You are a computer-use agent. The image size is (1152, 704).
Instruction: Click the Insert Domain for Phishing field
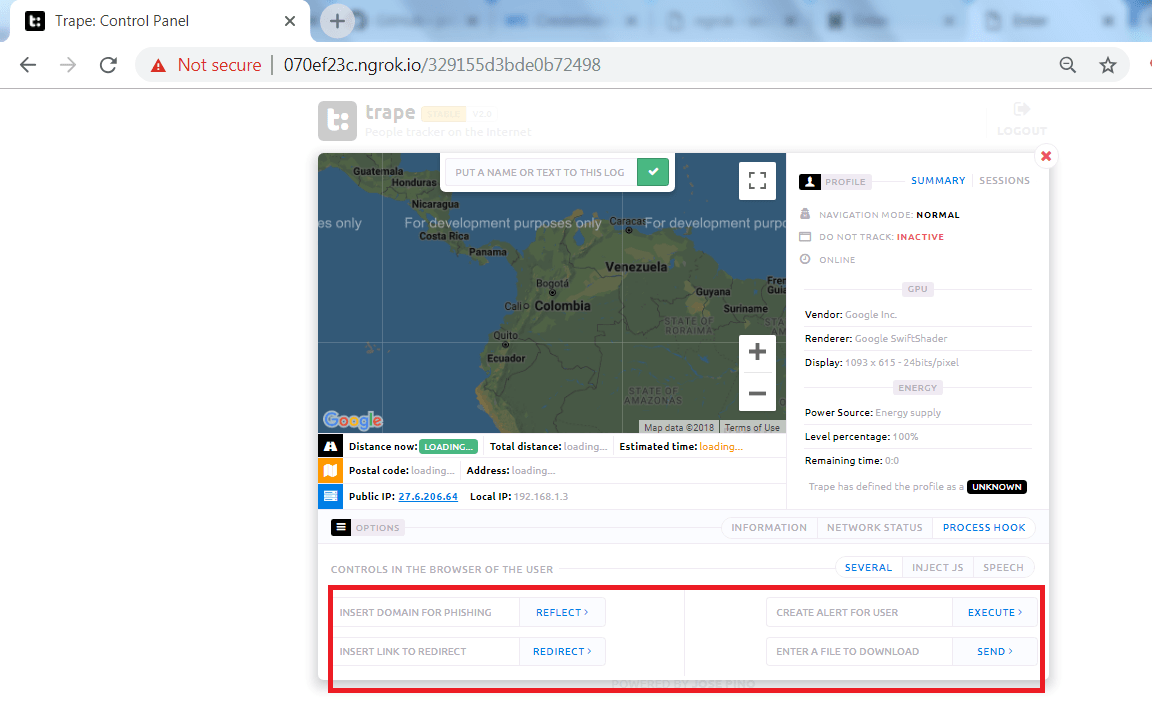coord(425,612)
